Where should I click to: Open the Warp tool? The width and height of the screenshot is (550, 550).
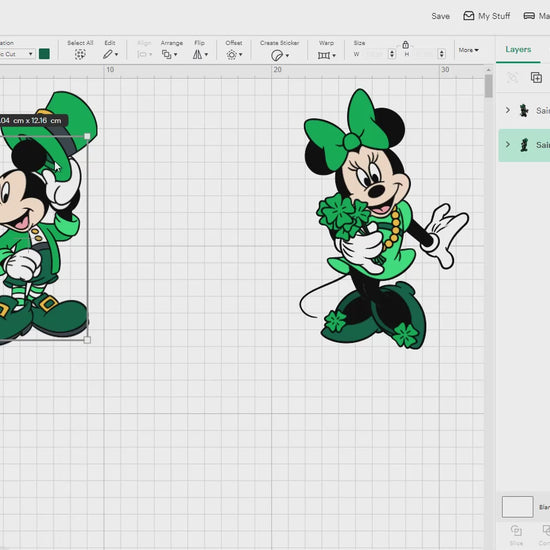click(x=324, y=55)
